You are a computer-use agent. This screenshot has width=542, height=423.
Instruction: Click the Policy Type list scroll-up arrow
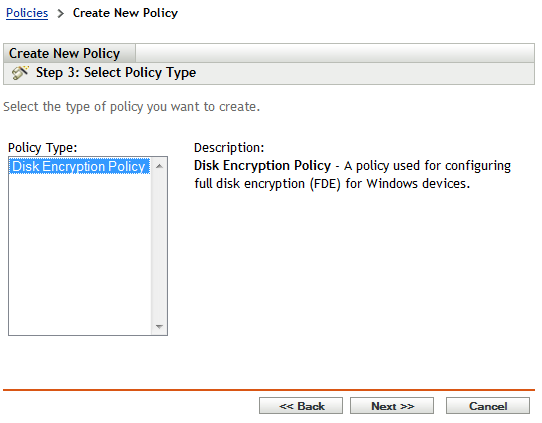[x=159, y=166]
